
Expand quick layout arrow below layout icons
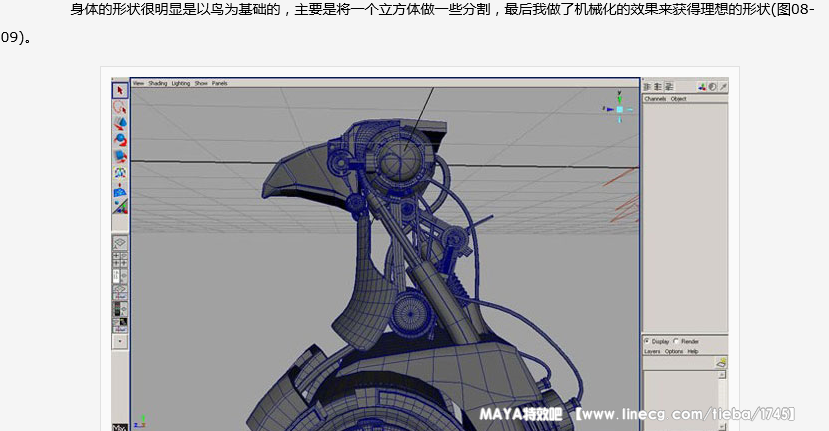(x=120, y=341)
